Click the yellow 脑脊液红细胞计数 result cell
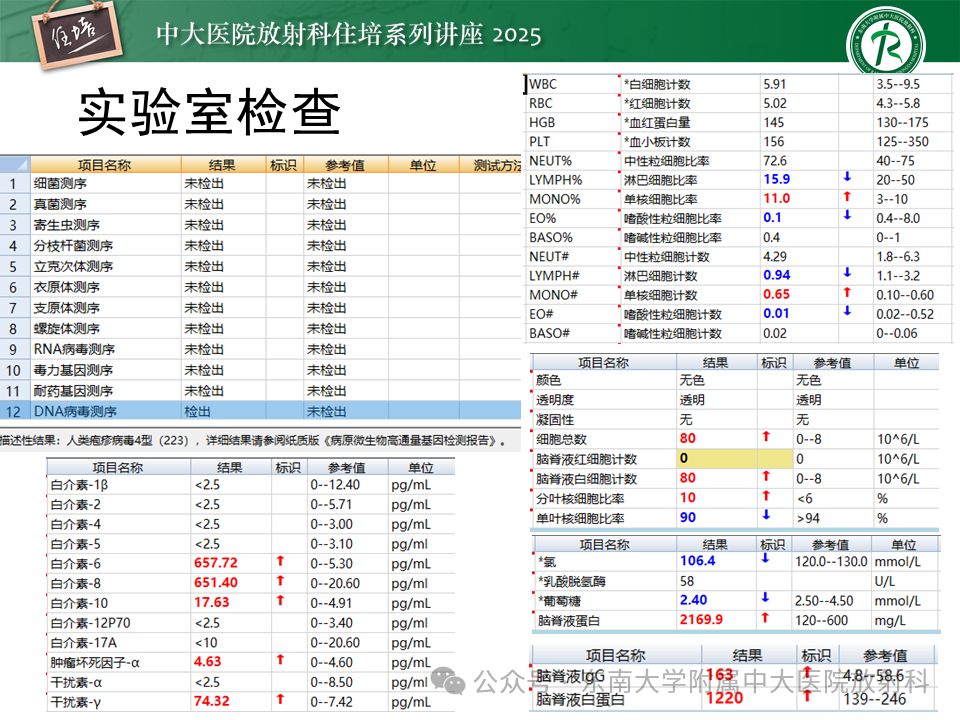 (716, 458)
